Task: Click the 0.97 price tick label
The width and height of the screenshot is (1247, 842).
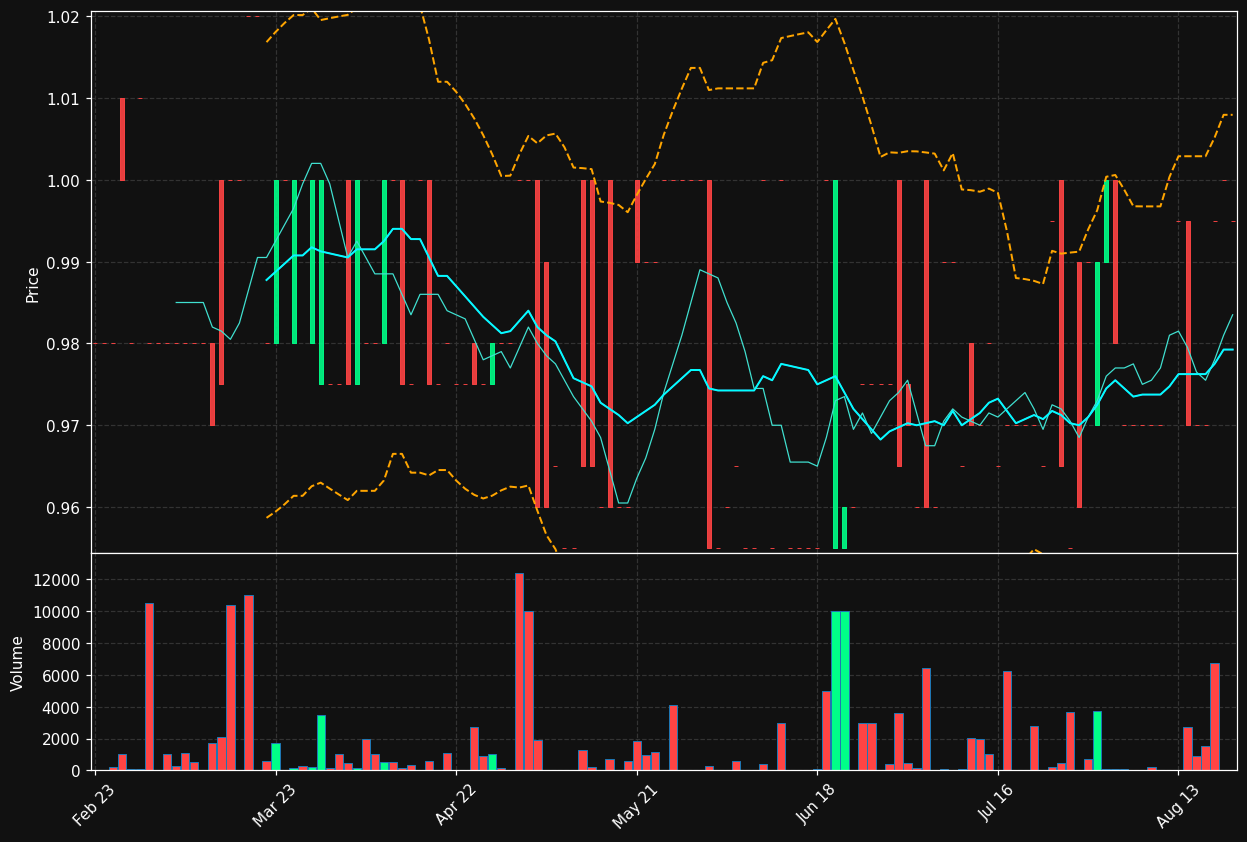Action: tap(65, 426)
